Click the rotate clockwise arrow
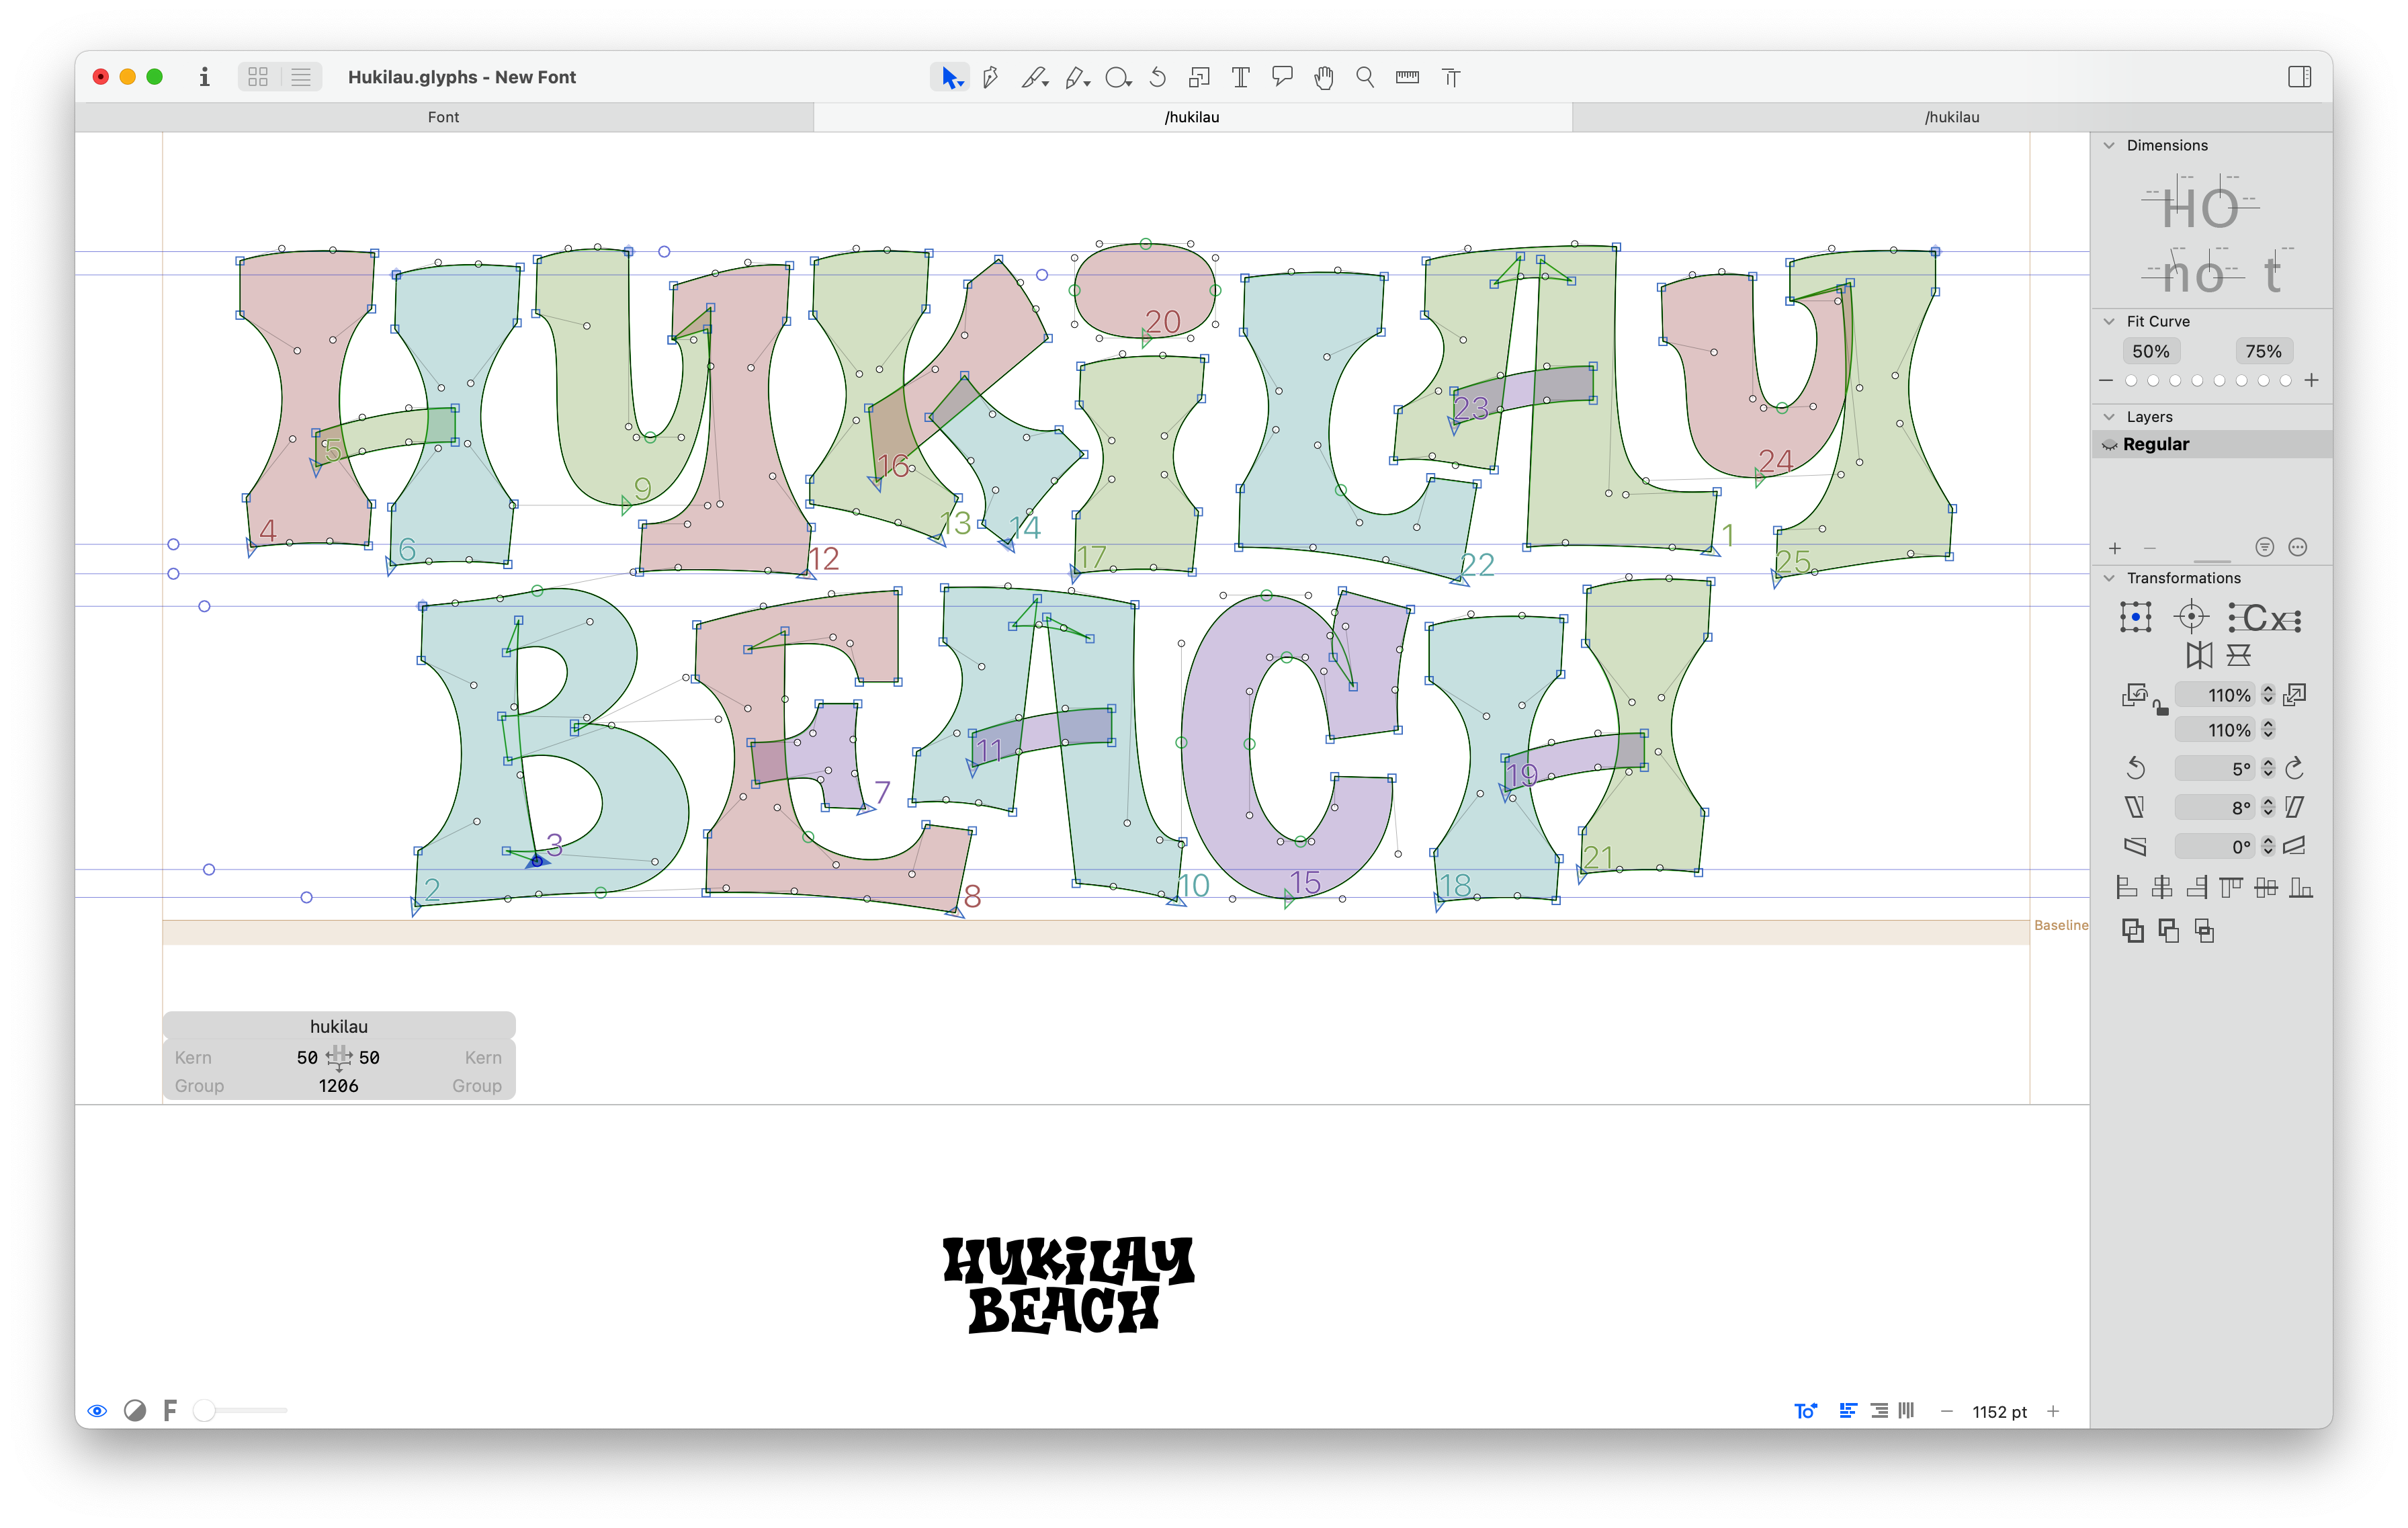 tap(2295, 768)
